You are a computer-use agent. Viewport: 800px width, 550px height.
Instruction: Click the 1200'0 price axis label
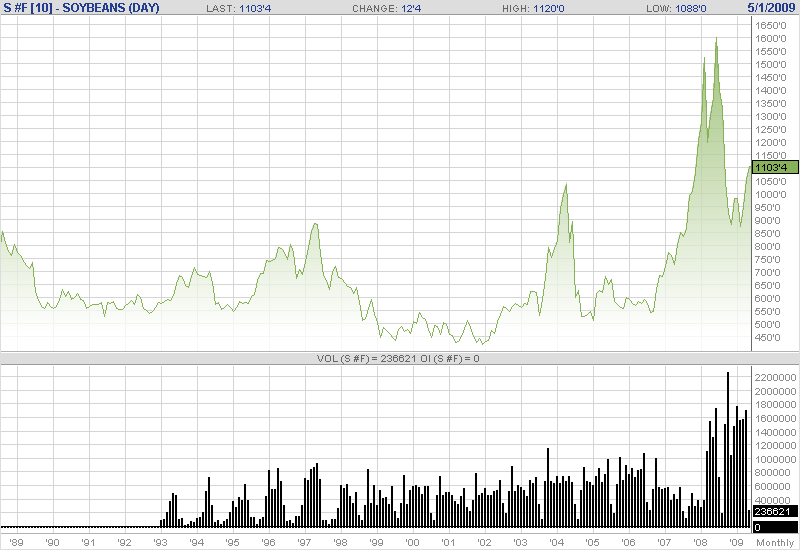point(770,142)
